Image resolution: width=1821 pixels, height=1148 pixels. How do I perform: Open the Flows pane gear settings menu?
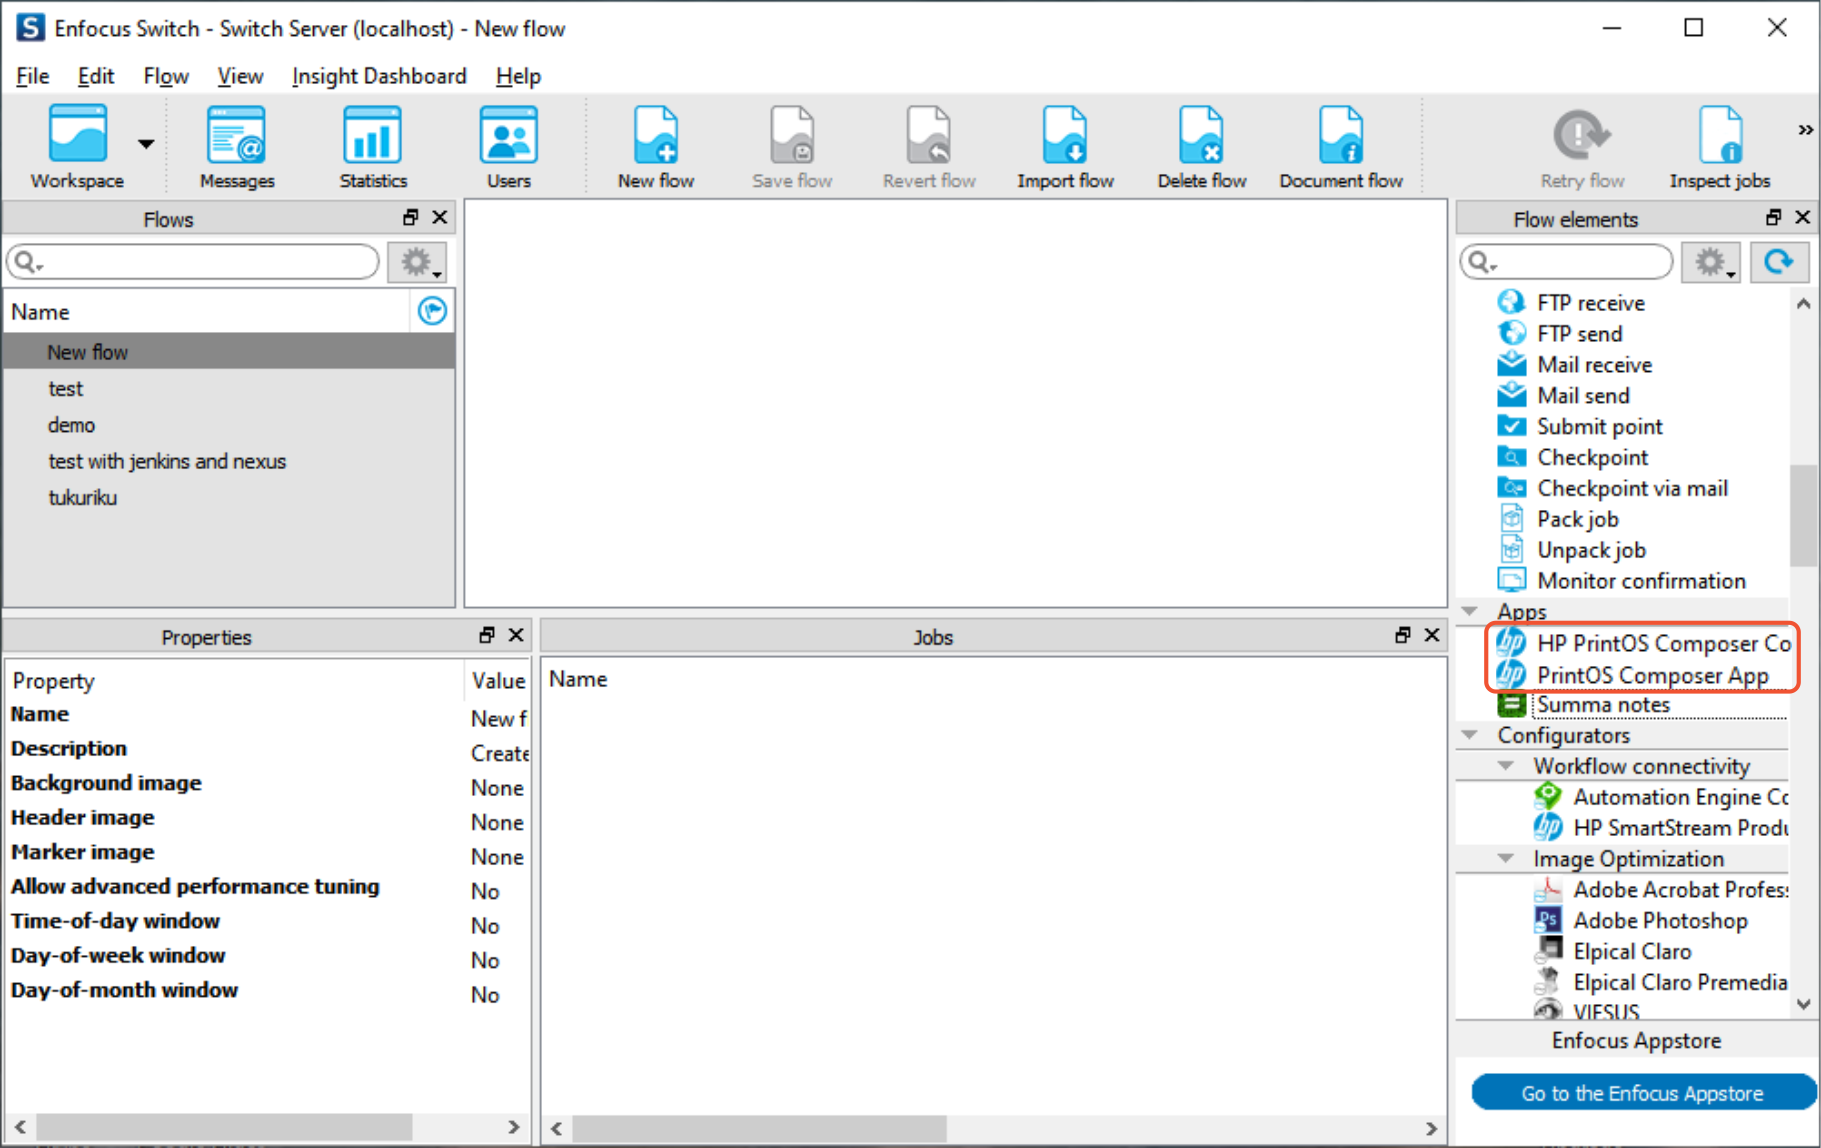pyautogui.click(x=418, y=262)
